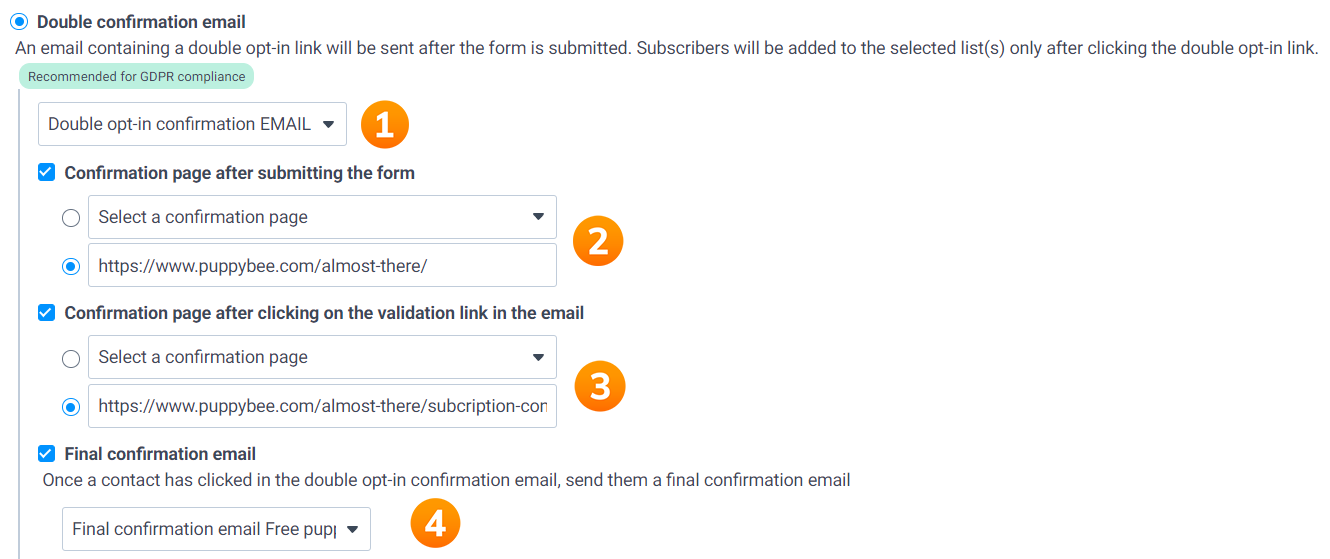Click the Final confirmation email label
Viewport: 1330px width, 559px height.
[x=160, y=454]
